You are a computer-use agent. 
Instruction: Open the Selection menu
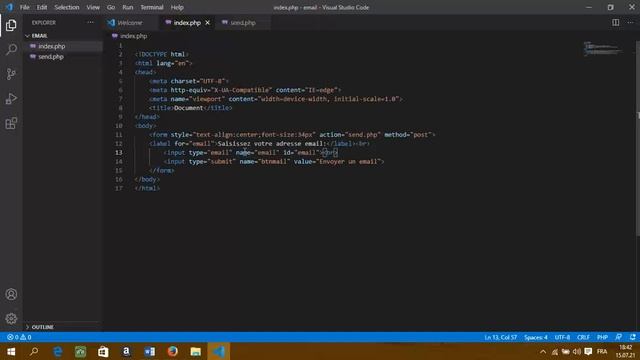click(67, 7)
